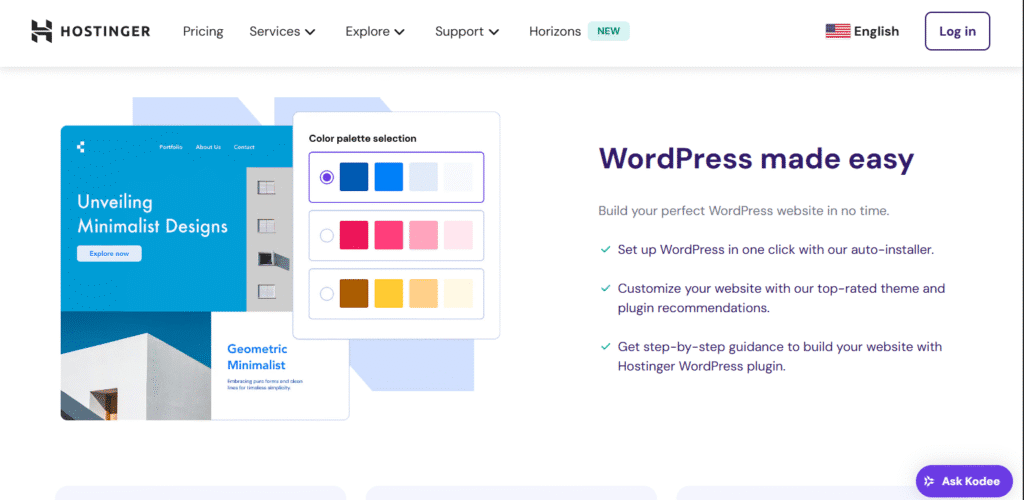Click About Us in the mockup navigation
The height and width of the screenshot is (500, 1024).
click(x=208, y=148)
